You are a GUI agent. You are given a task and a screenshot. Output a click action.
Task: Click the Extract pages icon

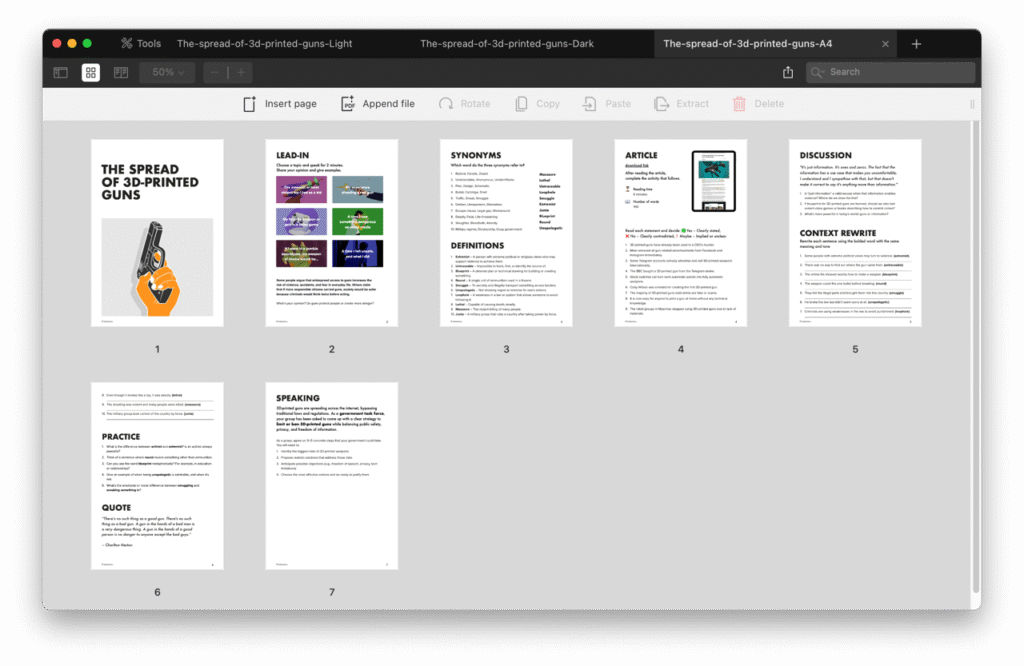(661, 104)
